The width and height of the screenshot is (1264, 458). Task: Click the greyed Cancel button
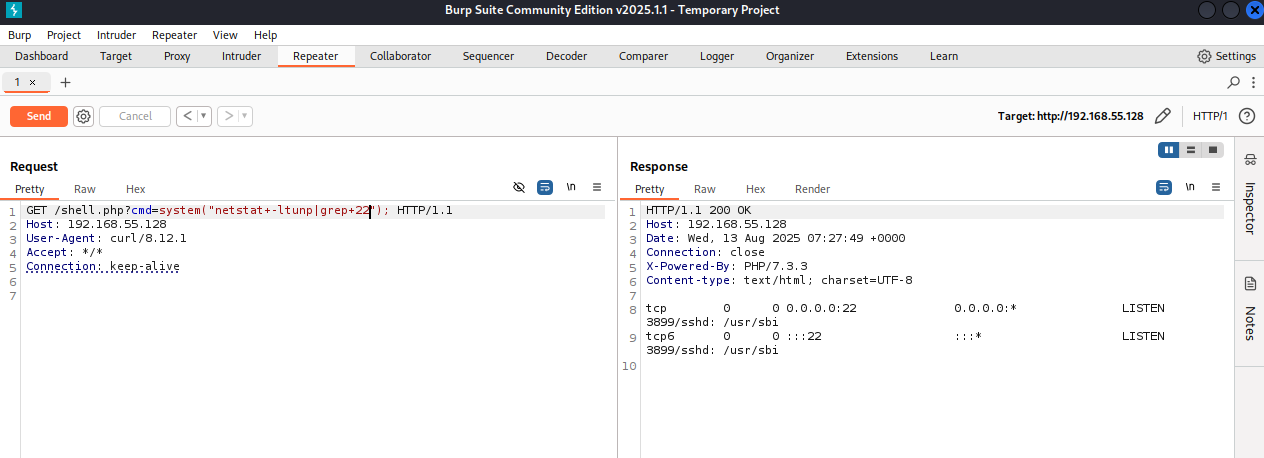135,116
